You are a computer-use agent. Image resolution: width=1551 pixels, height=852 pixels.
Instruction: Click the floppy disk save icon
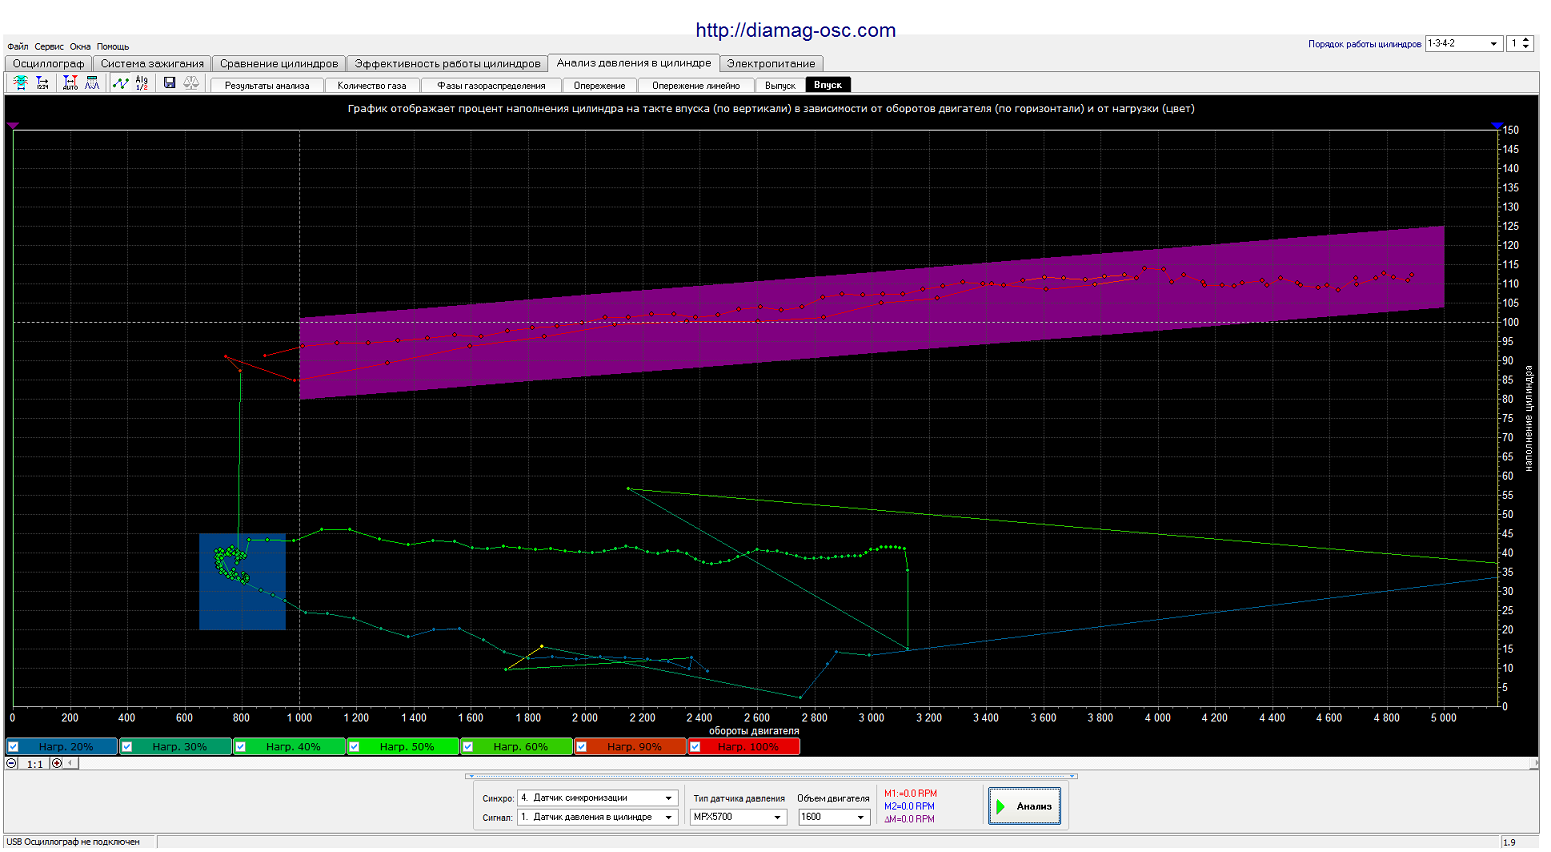[170, 84]
